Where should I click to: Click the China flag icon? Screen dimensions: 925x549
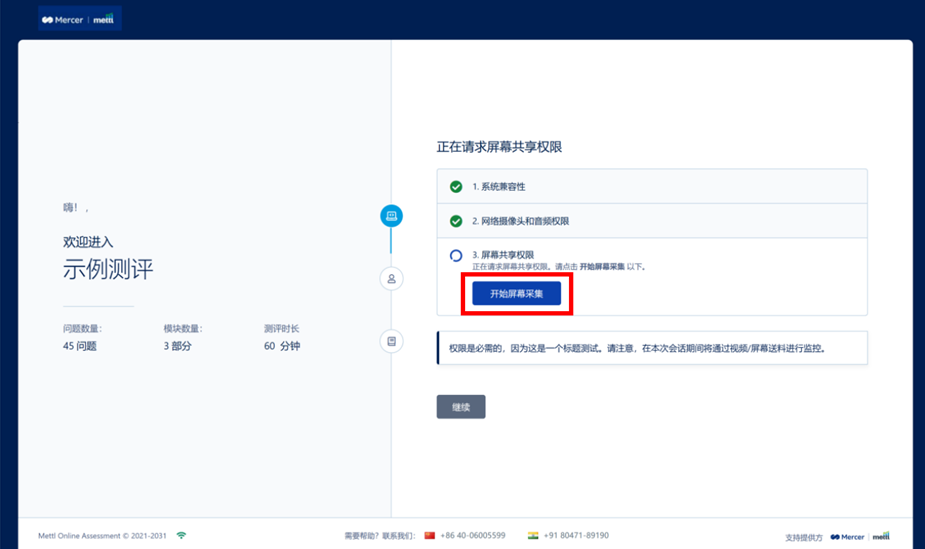tap(430, 536)
